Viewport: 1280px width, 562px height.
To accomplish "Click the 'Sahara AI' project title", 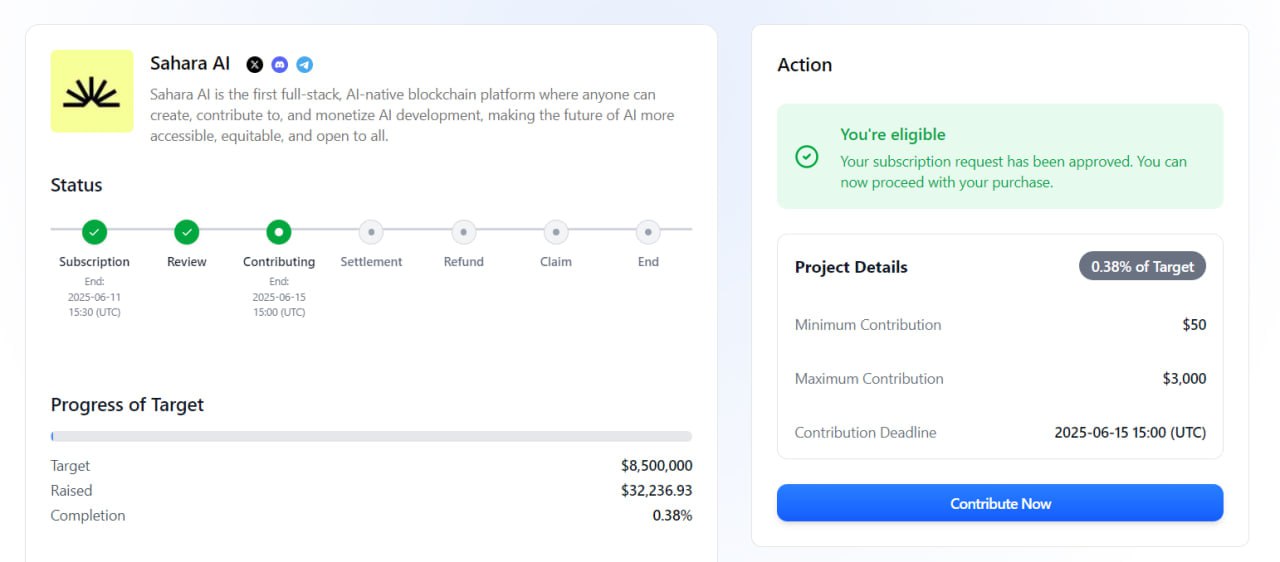I will pos(190,63).
